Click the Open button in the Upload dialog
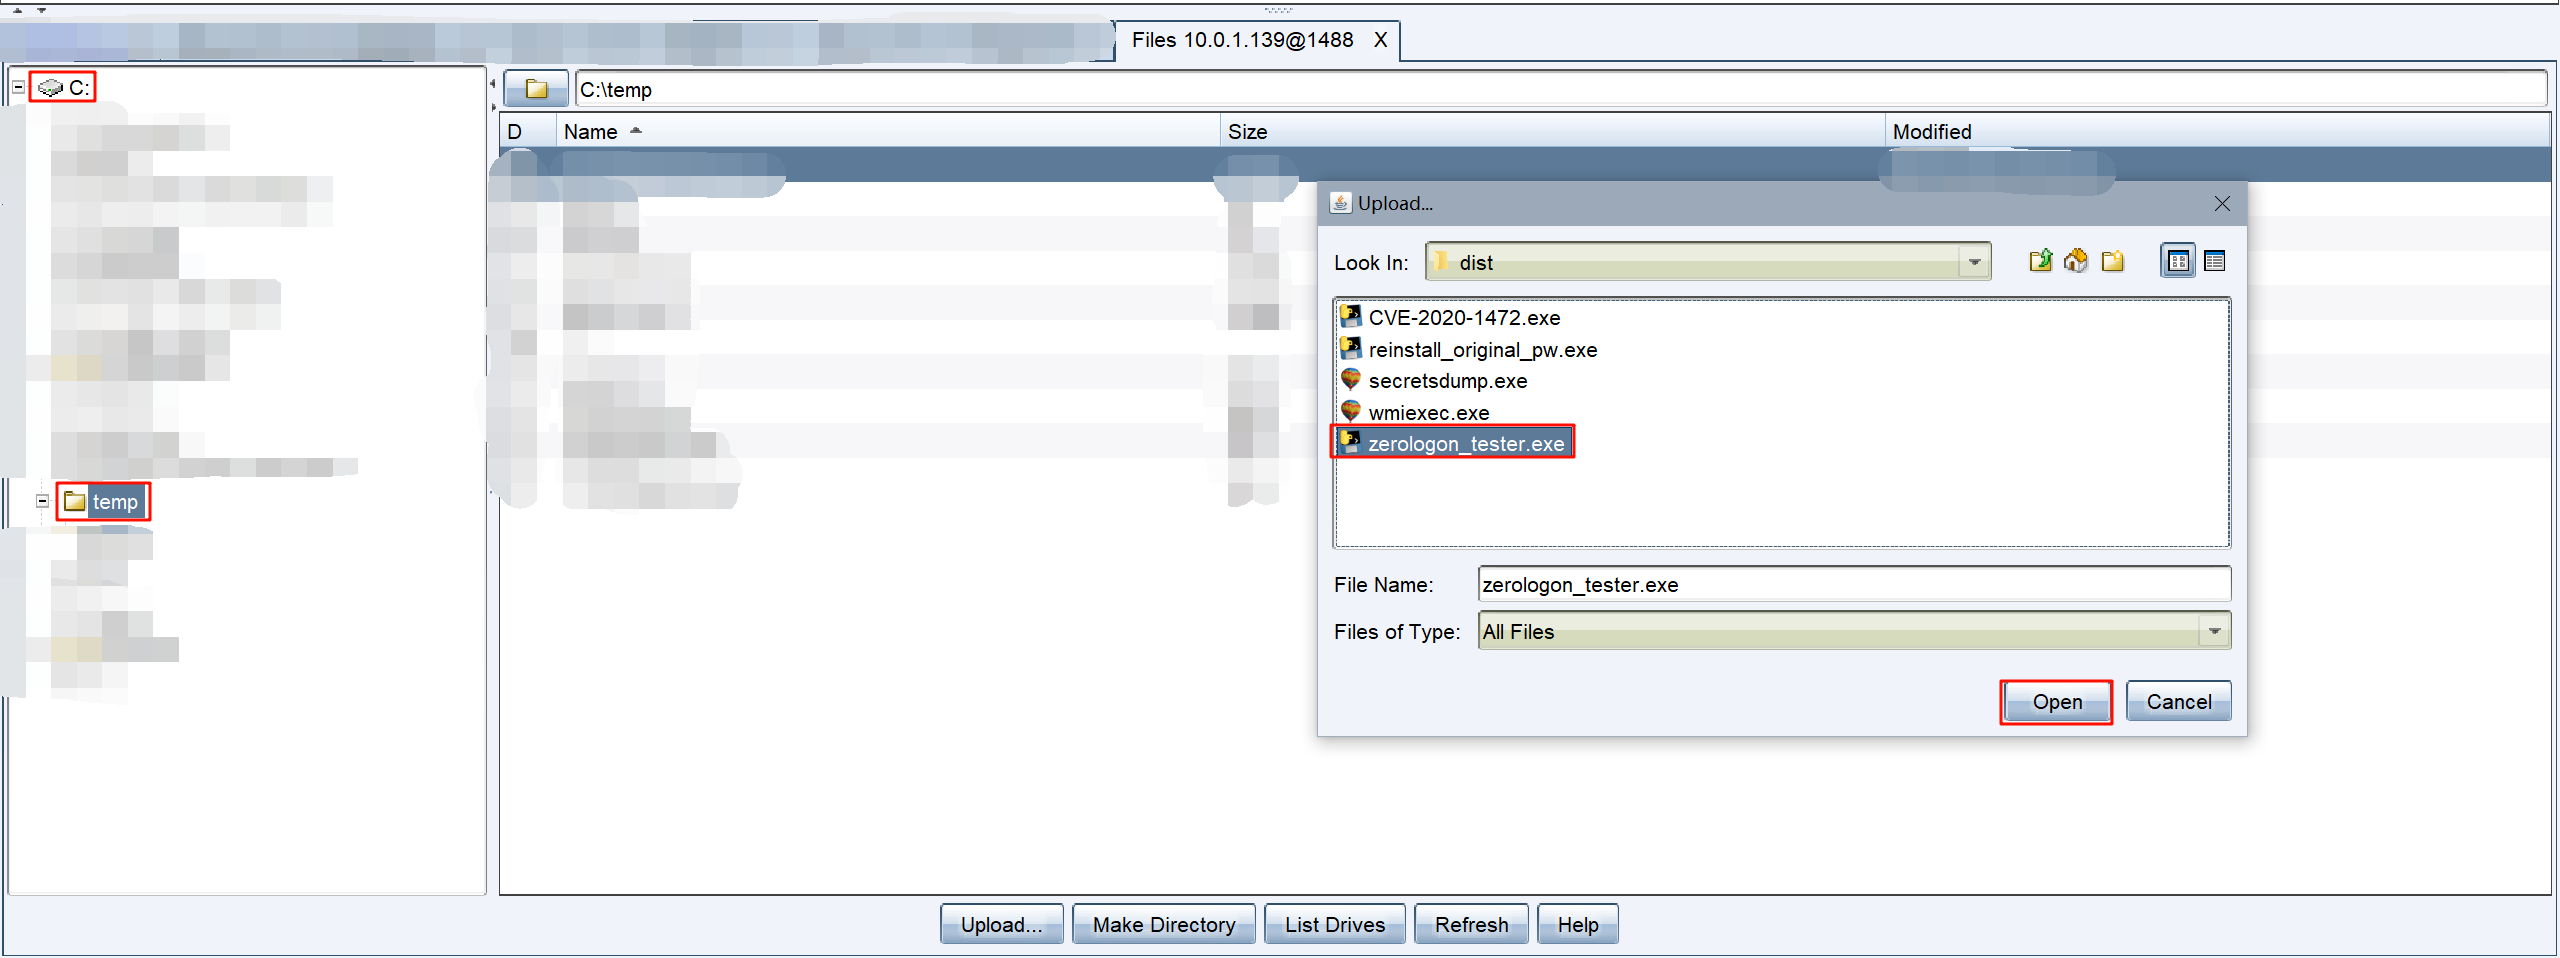This screenshot has width=2560, height=958. (2056, 702)
